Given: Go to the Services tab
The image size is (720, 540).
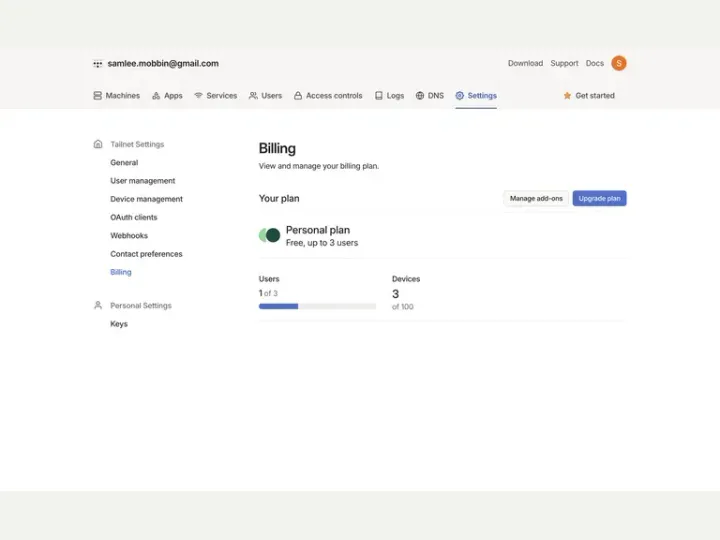Looking at the screenshot, I should tap(216, 96).
